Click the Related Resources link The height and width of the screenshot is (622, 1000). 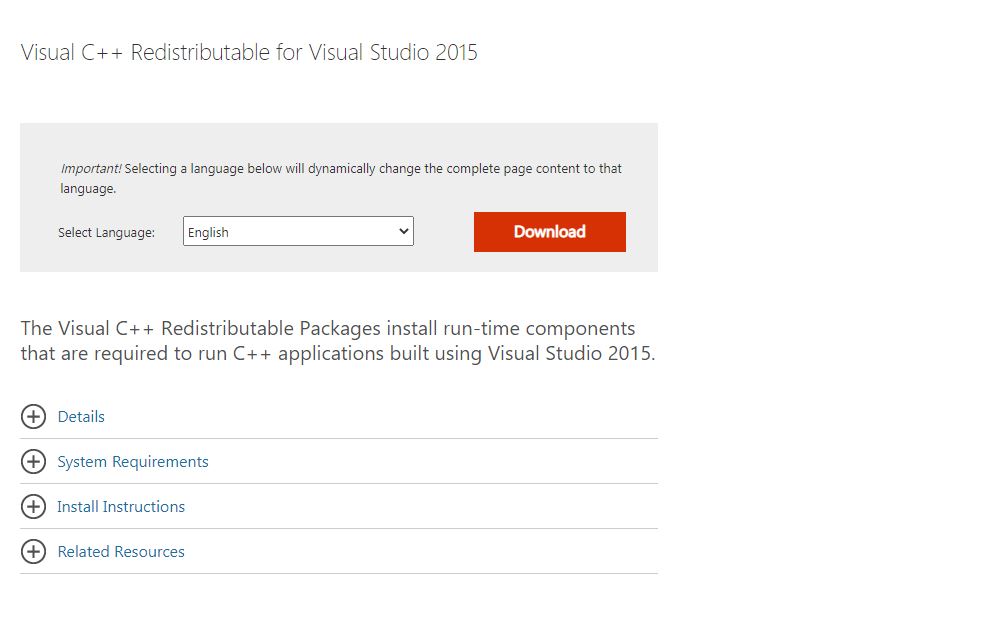coord(120,551)
